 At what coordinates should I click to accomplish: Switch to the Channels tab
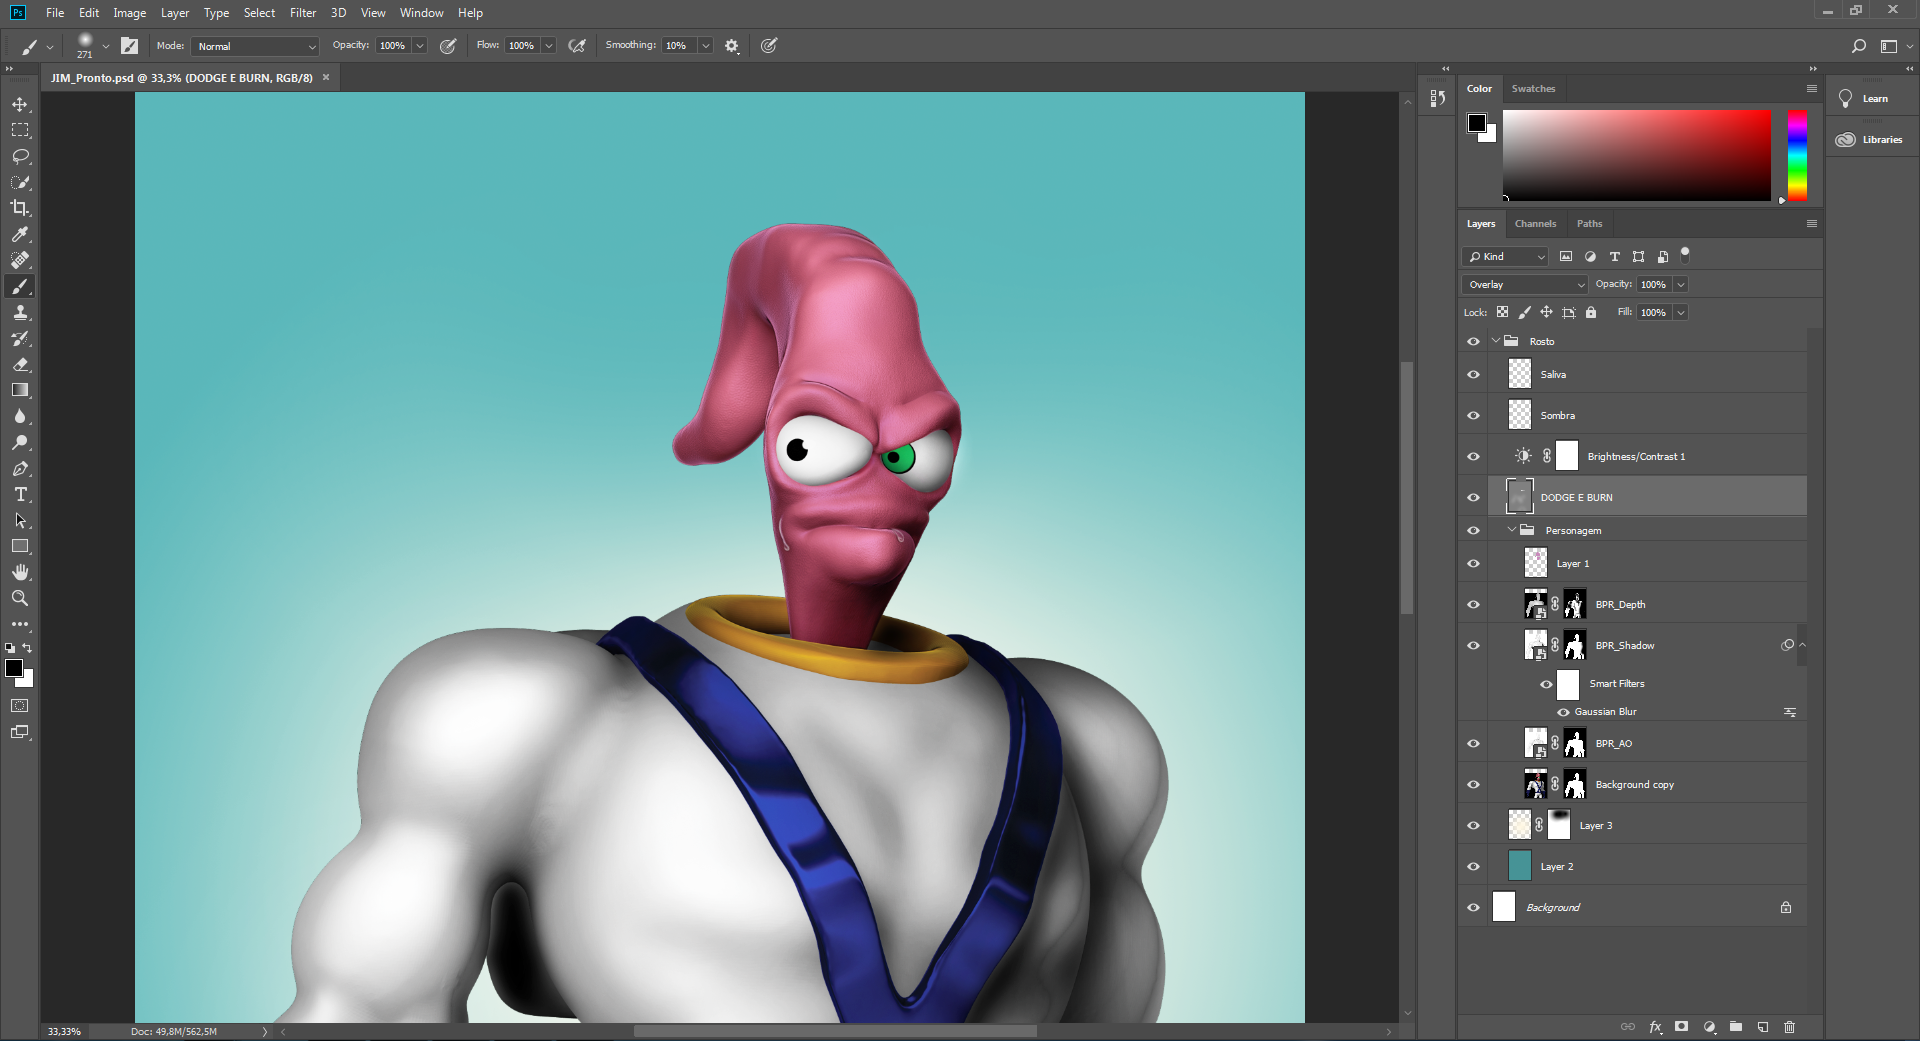click(x=1535, y=224)
